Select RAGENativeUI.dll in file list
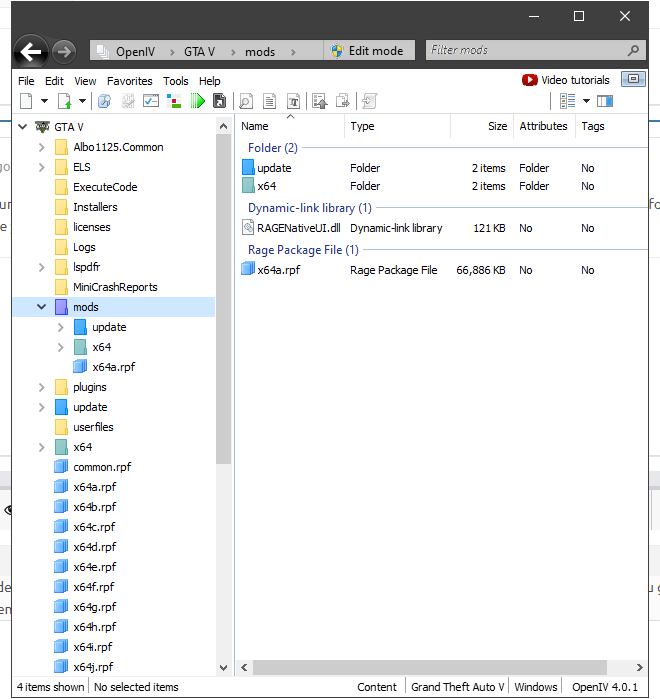Image resolution: width=660 pixels, height=699 pixels. (x=299, y=228)
